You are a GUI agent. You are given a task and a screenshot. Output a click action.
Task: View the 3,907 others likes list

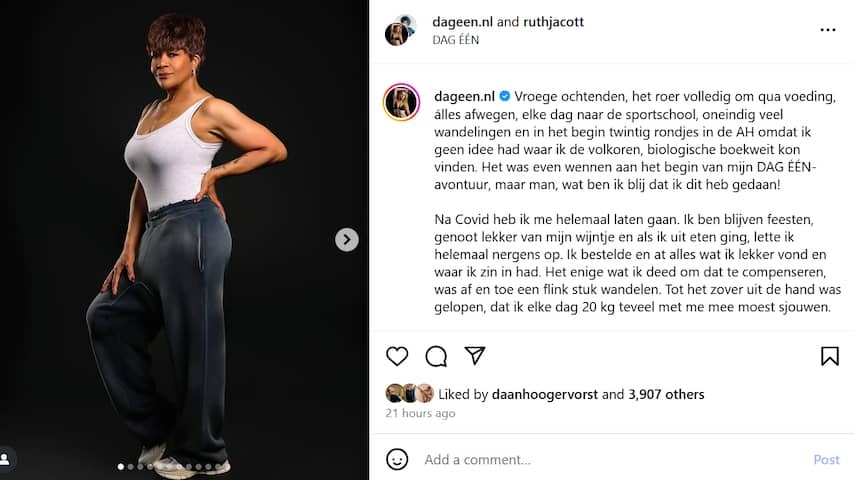click(x=666, y=394)
